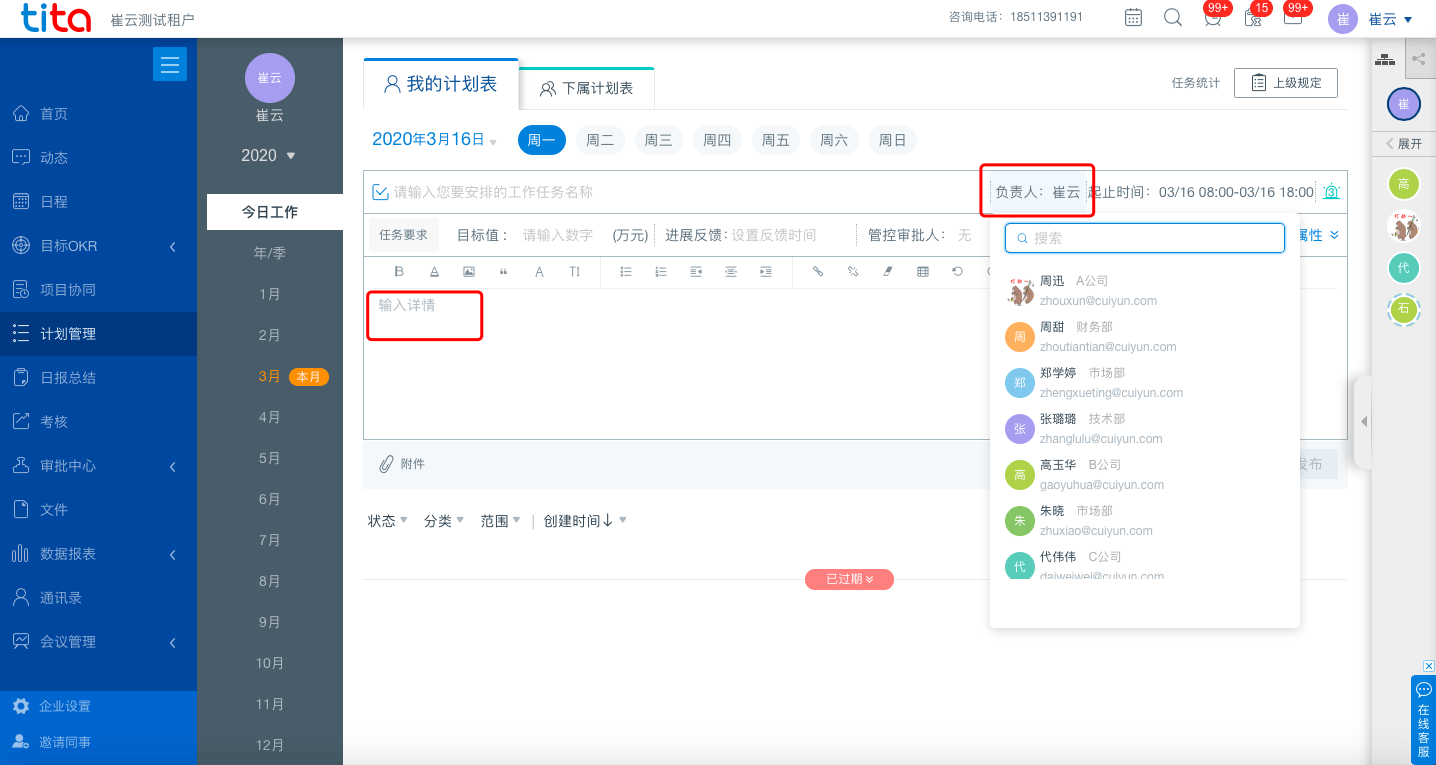Select 周三 day toggle

pyautogui.click(x=658, y=140)
